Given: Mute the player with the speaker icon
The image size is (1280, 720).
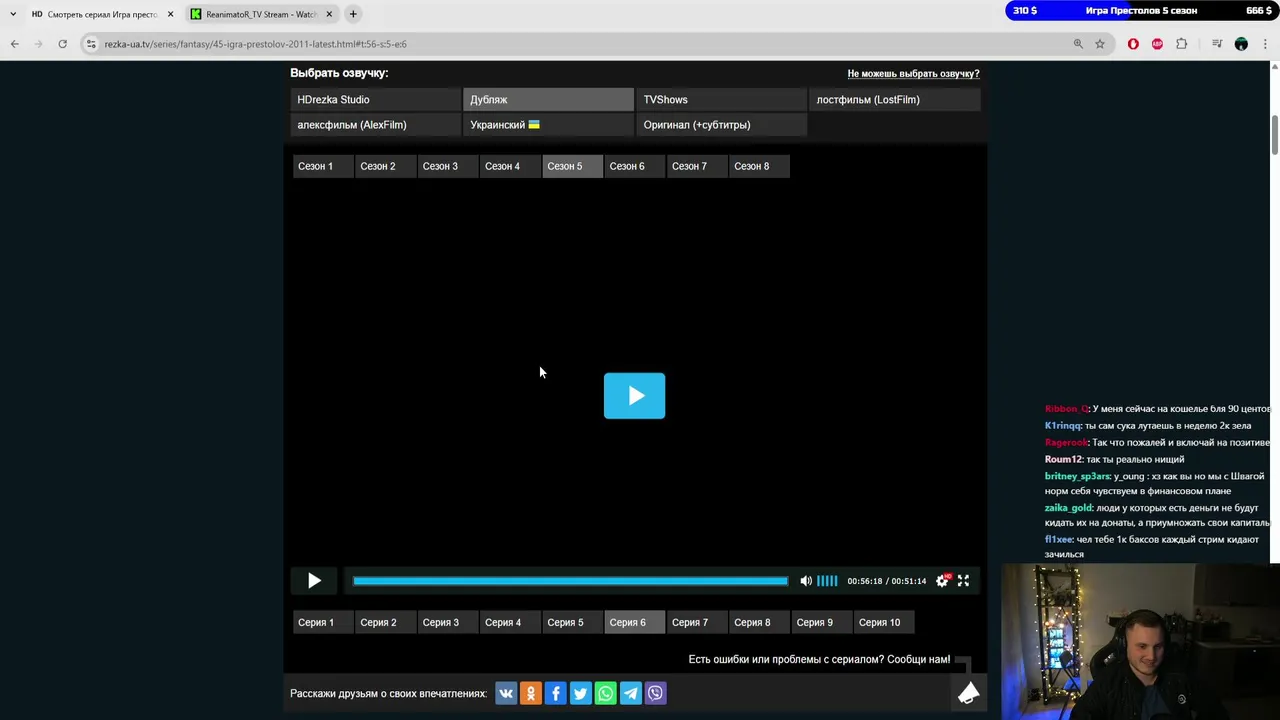Looking at the screenshot, I should coord(806,581).
